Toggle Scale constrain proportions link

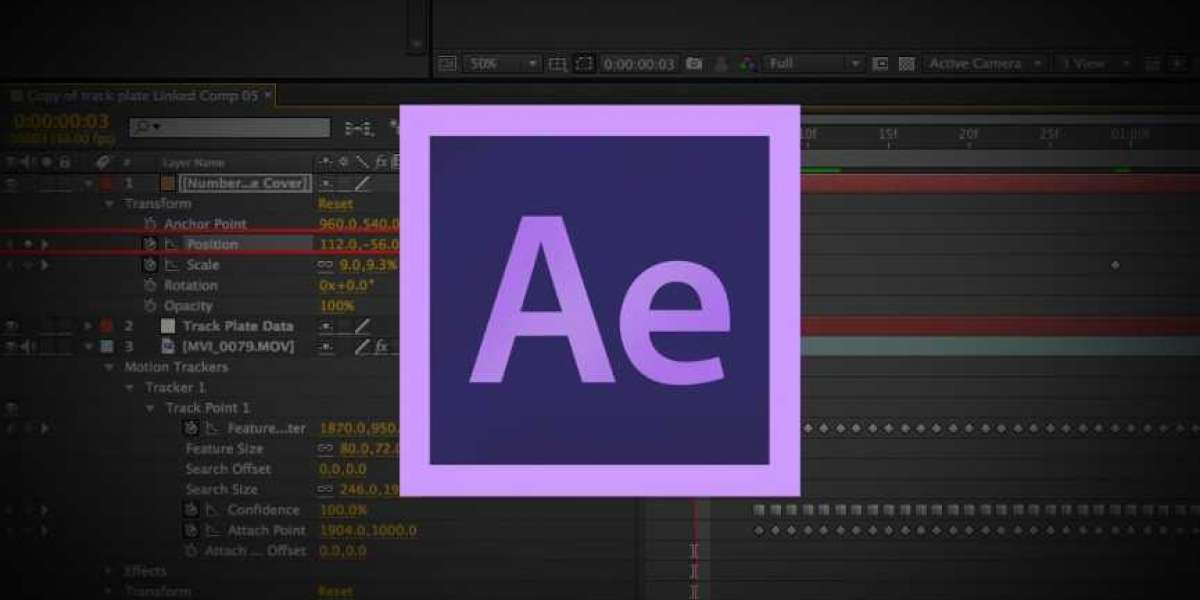tap(325, 265)
